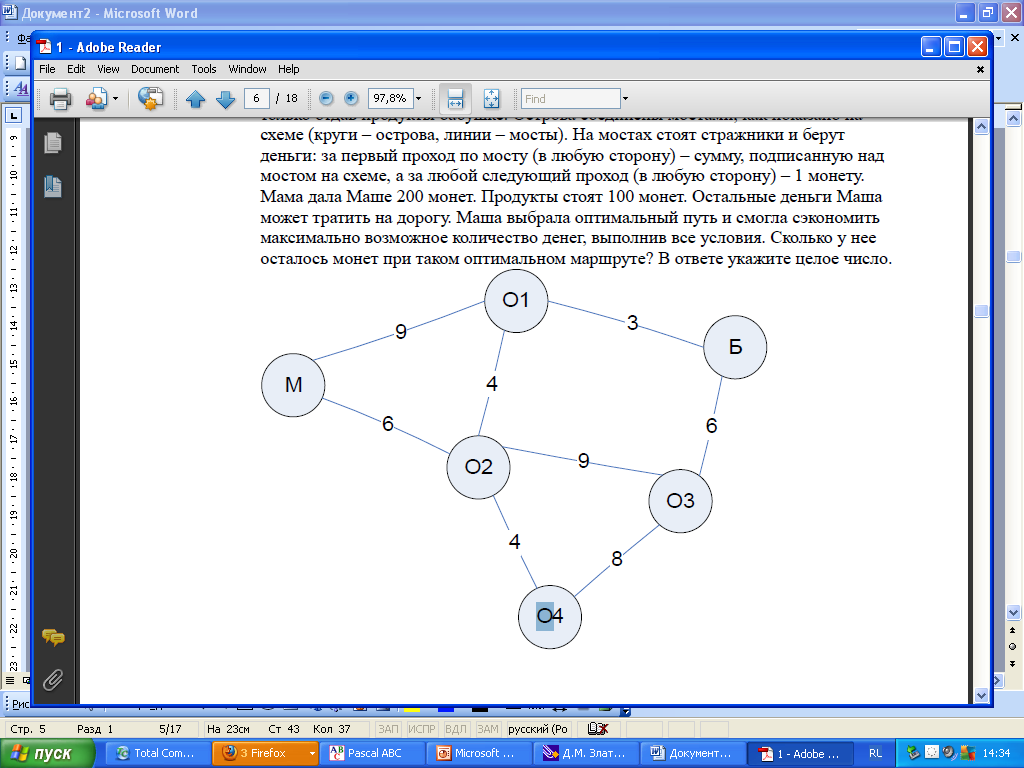Click the русский language indicator
1024x768 pixels.
click(x=538, y=729)
